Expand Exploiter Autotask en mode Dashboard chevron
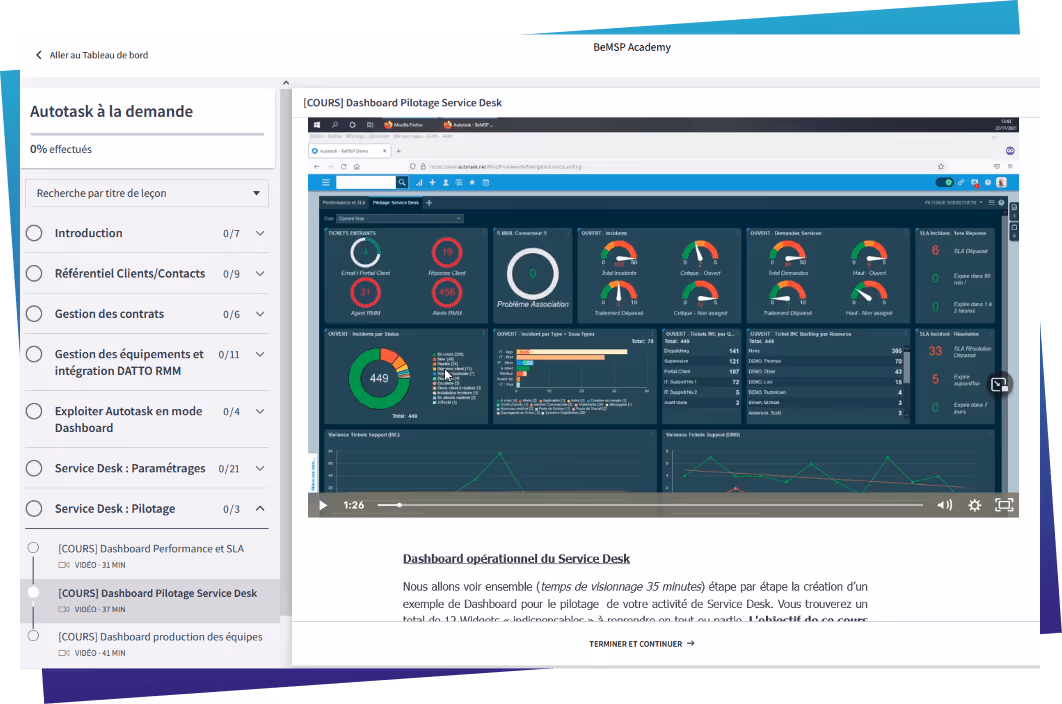The height and width of the screenshot is (704, 1062). point(260,411)
